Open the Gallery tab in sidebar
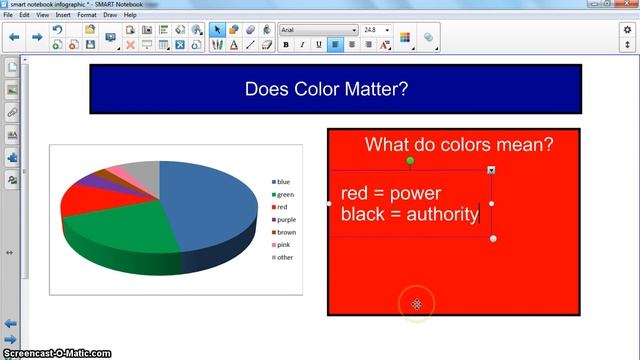The image size is (640, 360). pos(12,90)
